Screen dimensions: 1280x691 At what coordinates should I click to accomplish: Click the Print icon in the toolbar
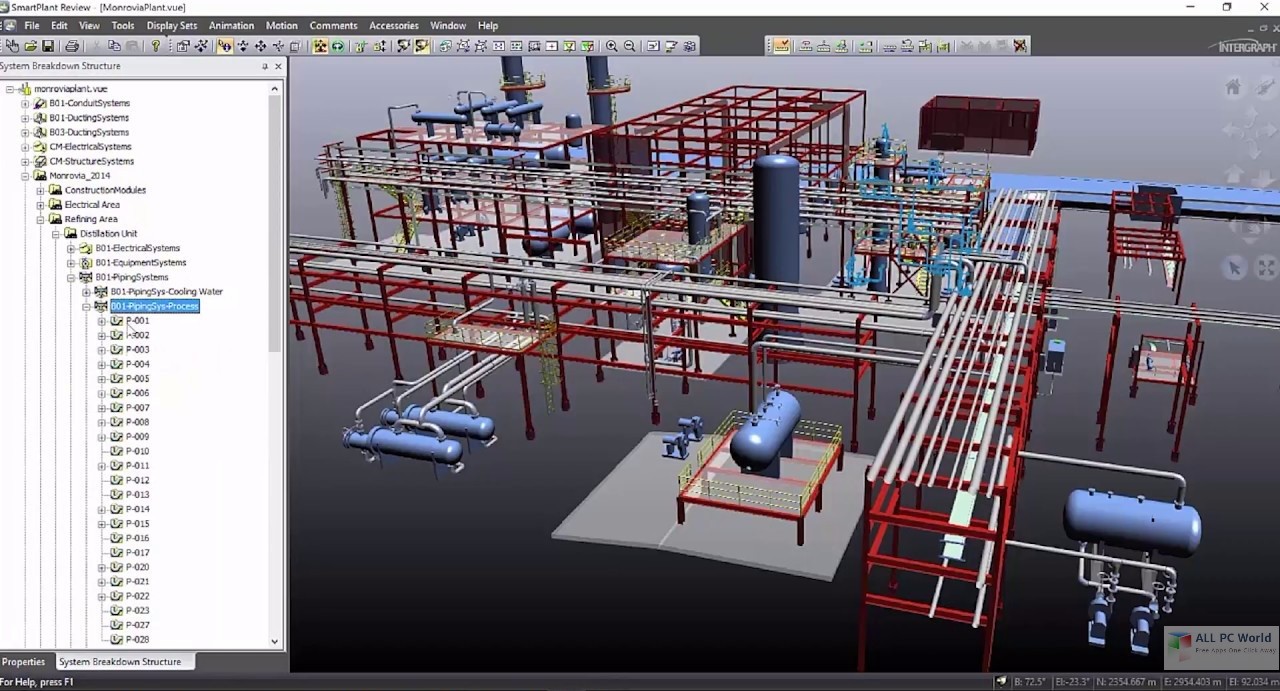coord(70,46)
